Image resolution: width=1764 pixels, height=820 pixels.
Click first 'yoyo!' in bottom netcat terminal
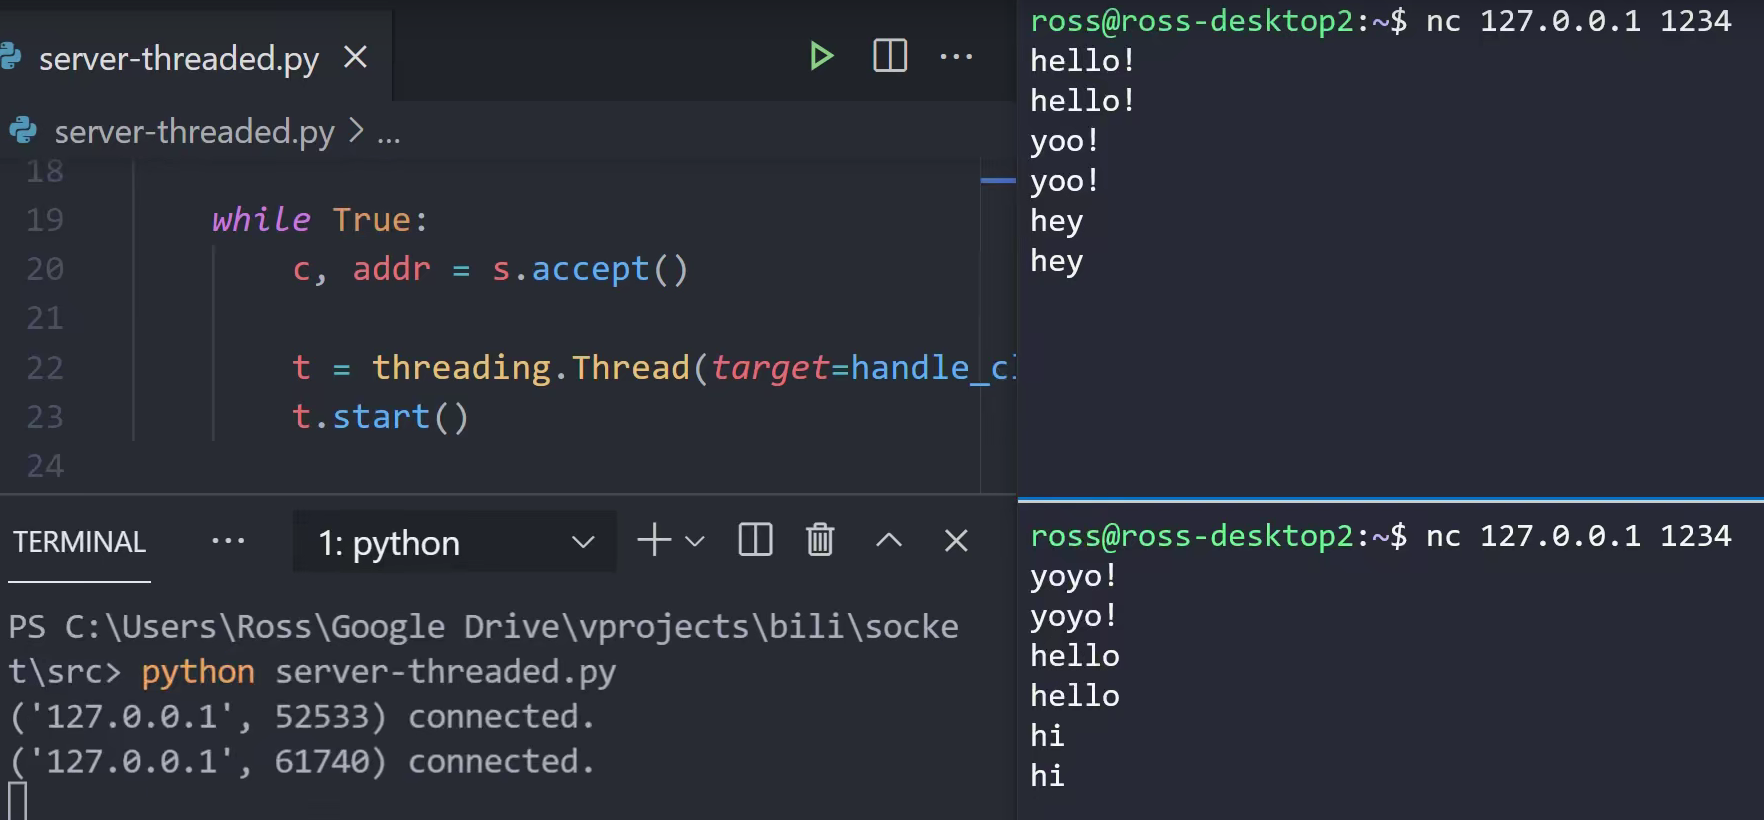pyautogui.click(x=1074, y=576)
